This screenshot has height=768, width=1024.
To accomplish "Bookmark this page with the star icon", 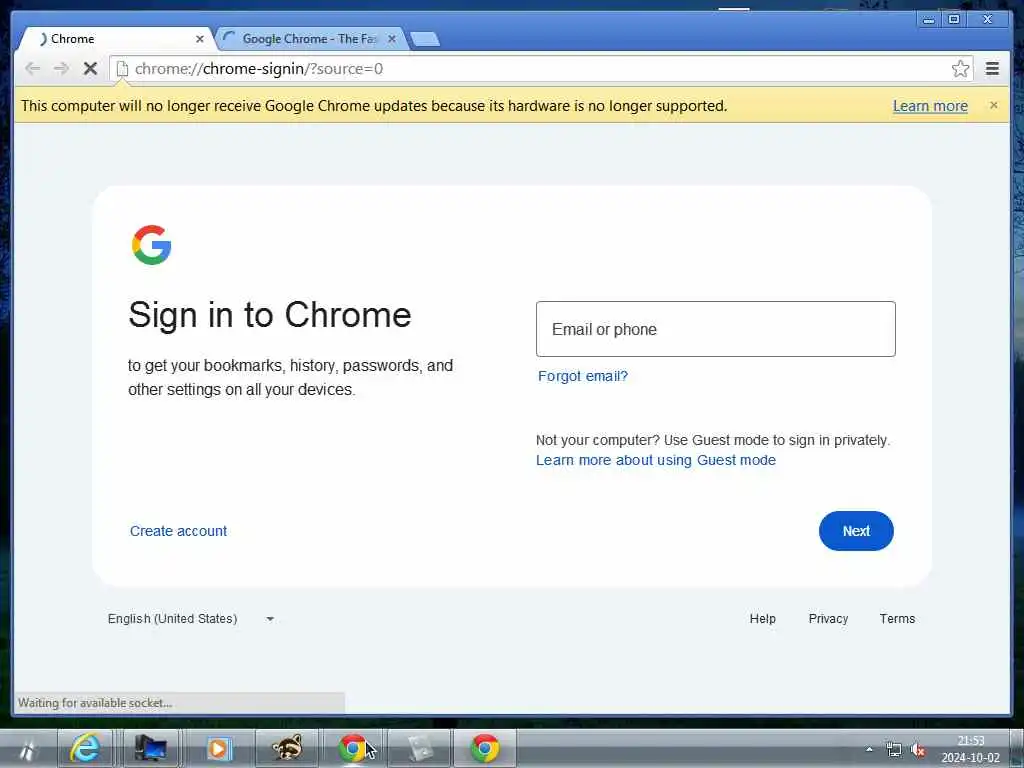I will (960, 69).
